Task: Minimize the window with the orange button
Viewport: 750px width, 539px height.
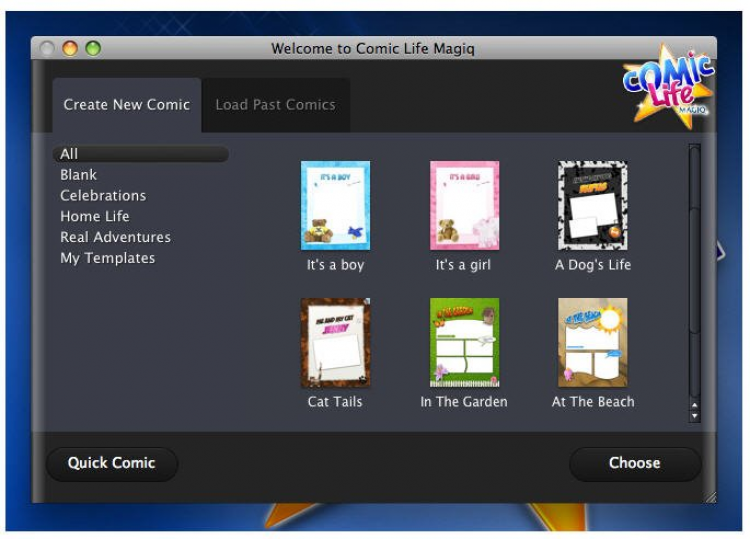Action: [70, 48]
